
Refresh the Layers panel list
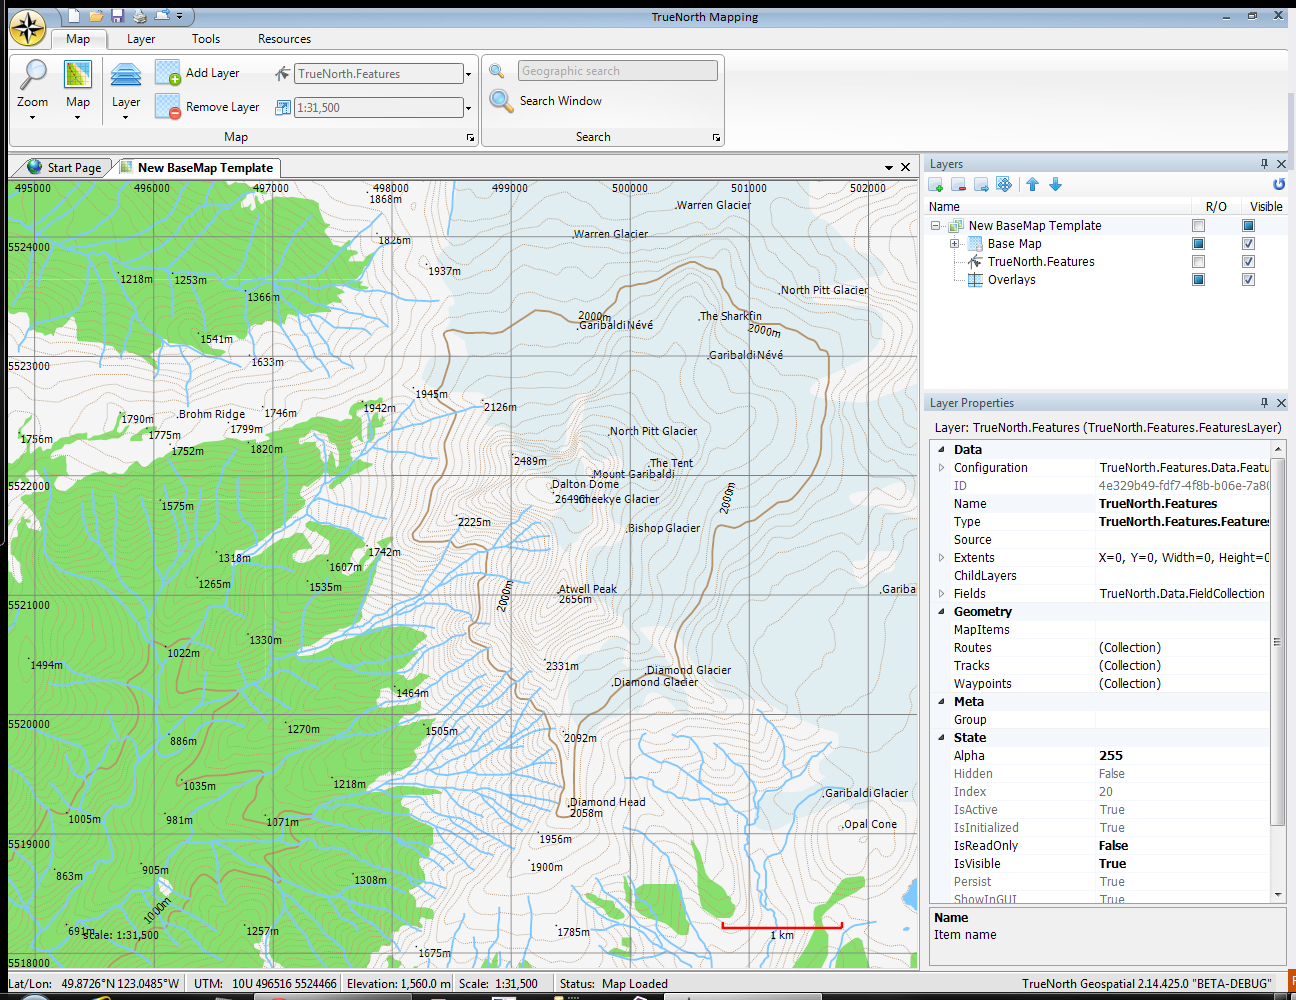tap(1278, 184)
